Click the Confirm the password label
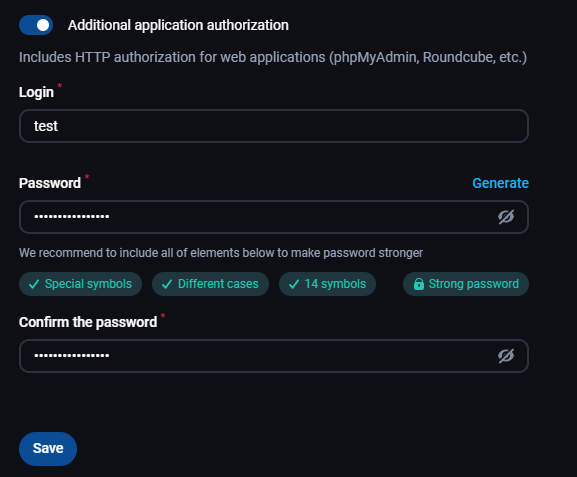 click(88, 322)
